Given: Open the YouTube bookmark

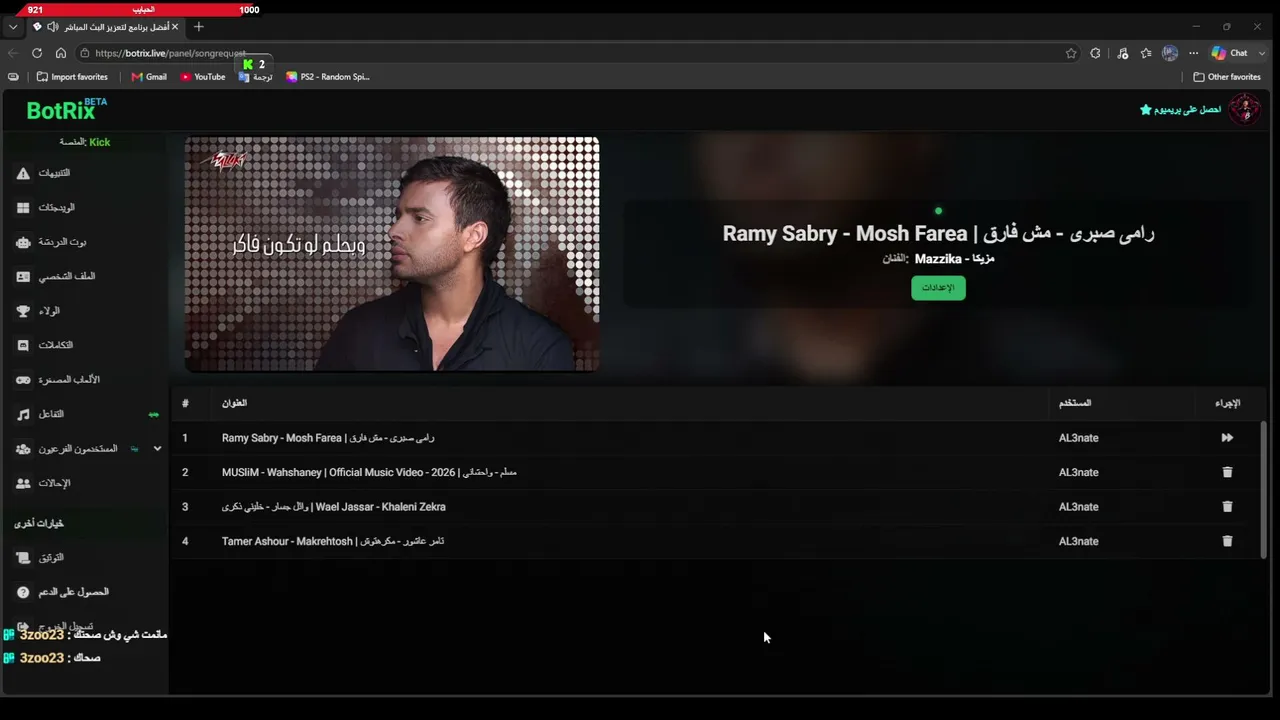Looking at the screenshot, I should click(x=203, y=77).
